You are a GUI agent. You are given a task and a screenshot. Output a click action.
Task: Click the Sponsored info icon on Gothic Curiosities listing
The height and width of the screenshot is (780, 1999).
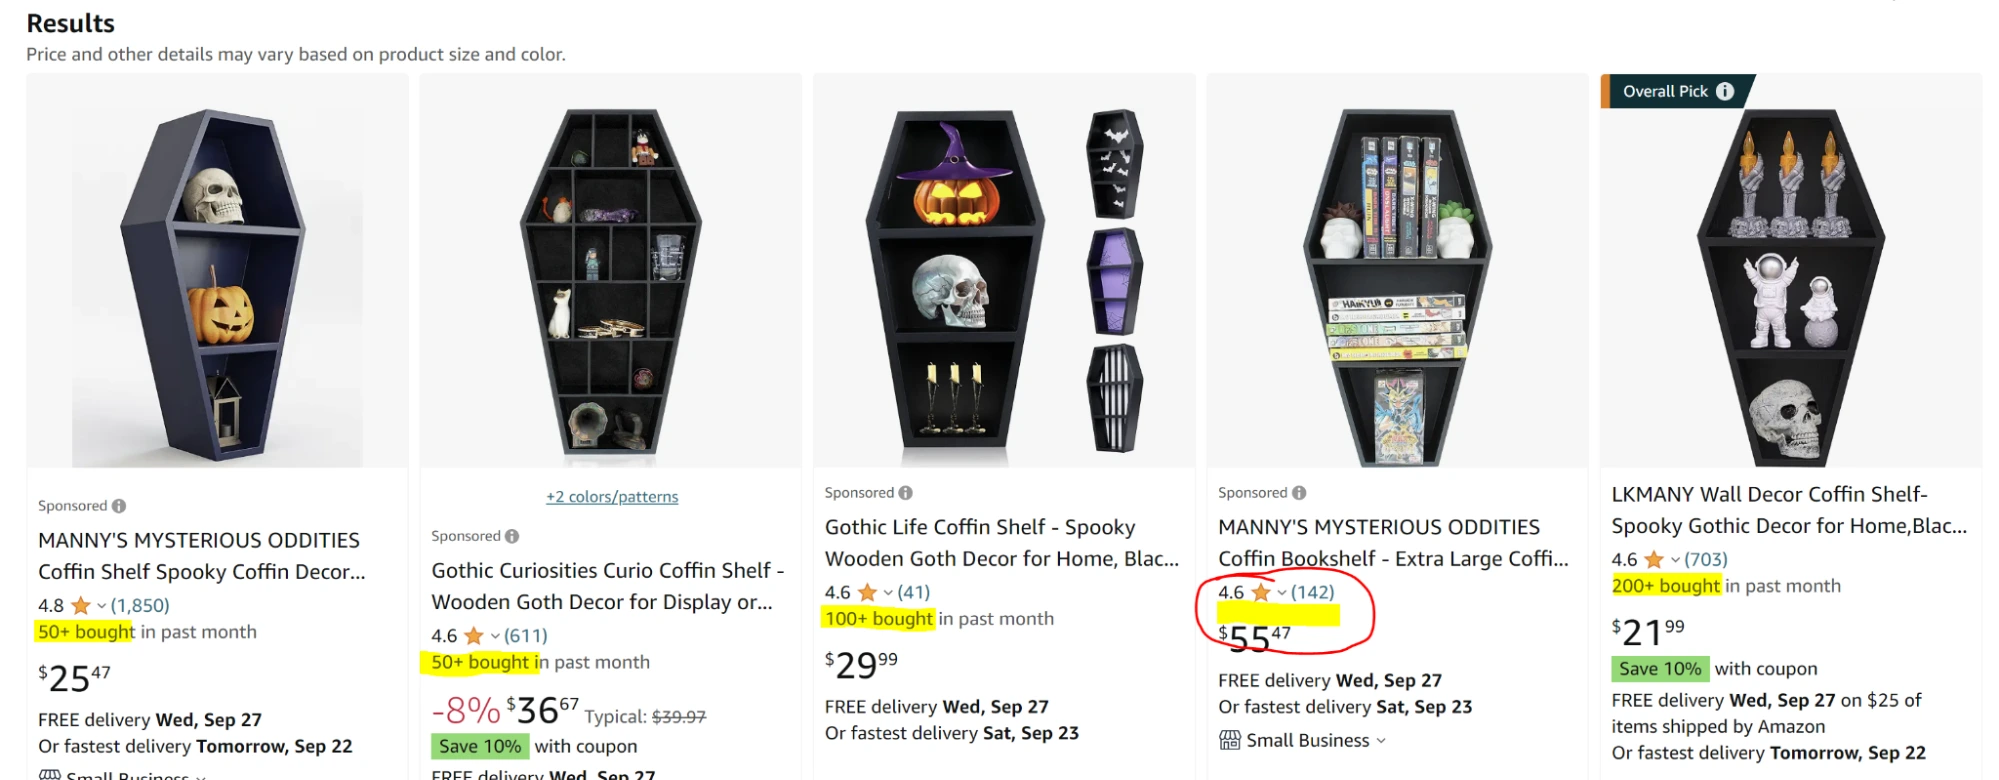pos(511,536)
